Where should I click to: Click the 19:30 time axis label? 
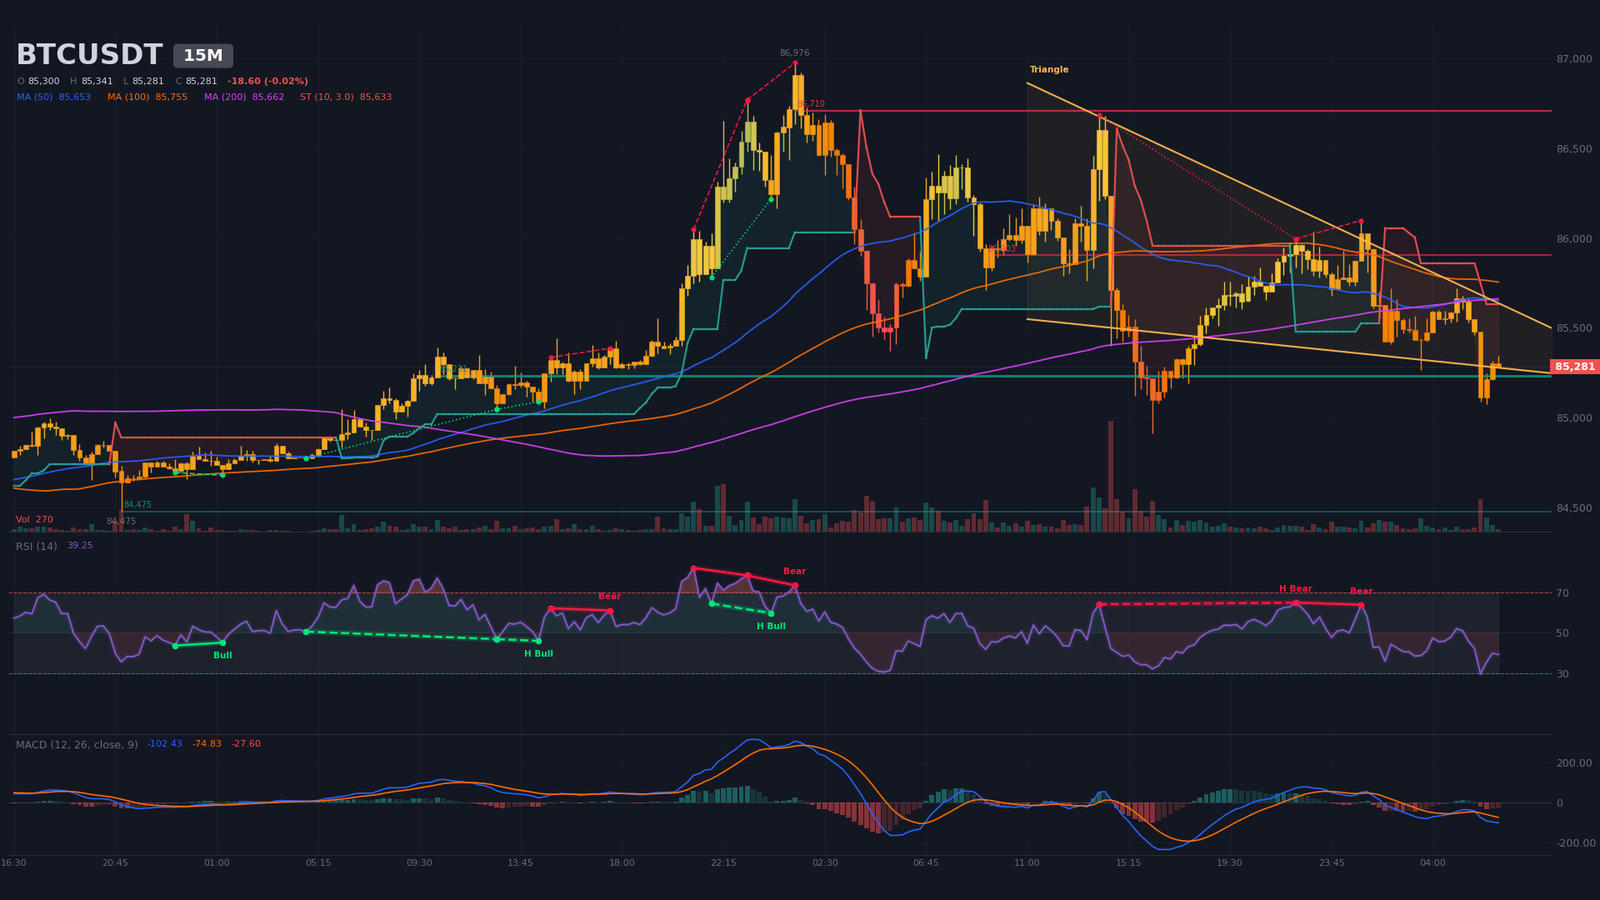click(1229, 863)
